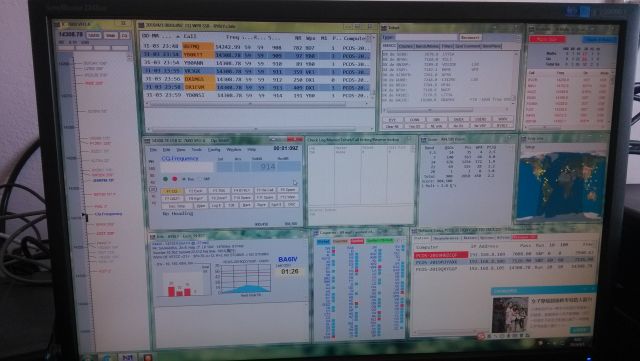Click the photo thumbnail in news popup
Image resolution: width=640 pixels, height=361 pixels.
coord(510,315)
